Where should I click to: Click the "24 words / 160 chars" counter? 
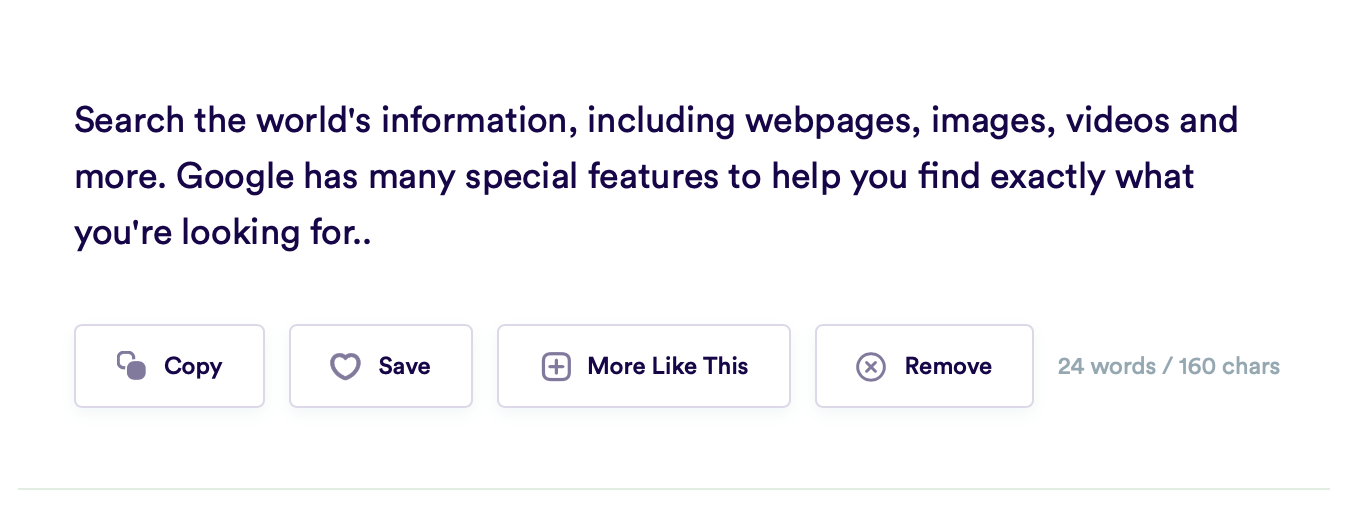tap(1169, 366)
